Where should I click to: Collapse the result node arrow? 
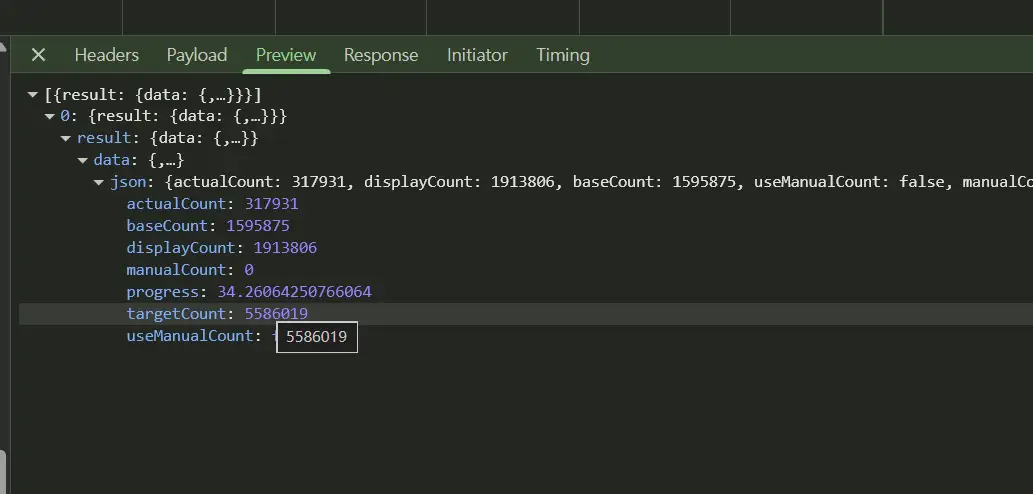click(66, 138)
